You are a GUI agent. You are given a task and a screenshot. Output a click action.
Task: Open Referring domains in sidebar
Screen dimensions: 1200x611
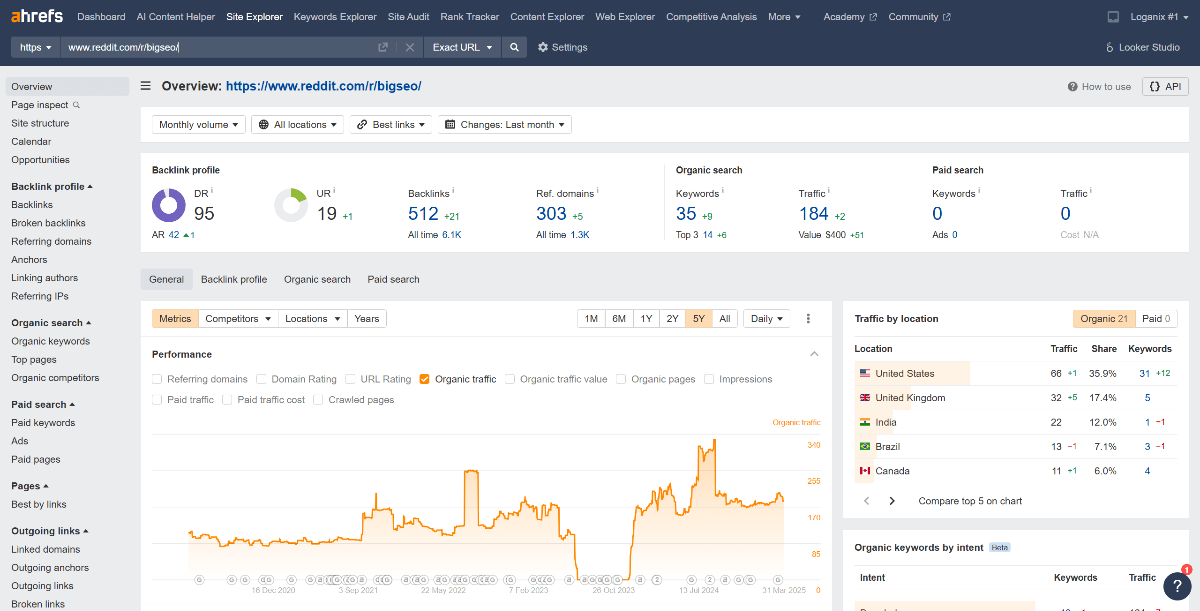pos(51,241)
